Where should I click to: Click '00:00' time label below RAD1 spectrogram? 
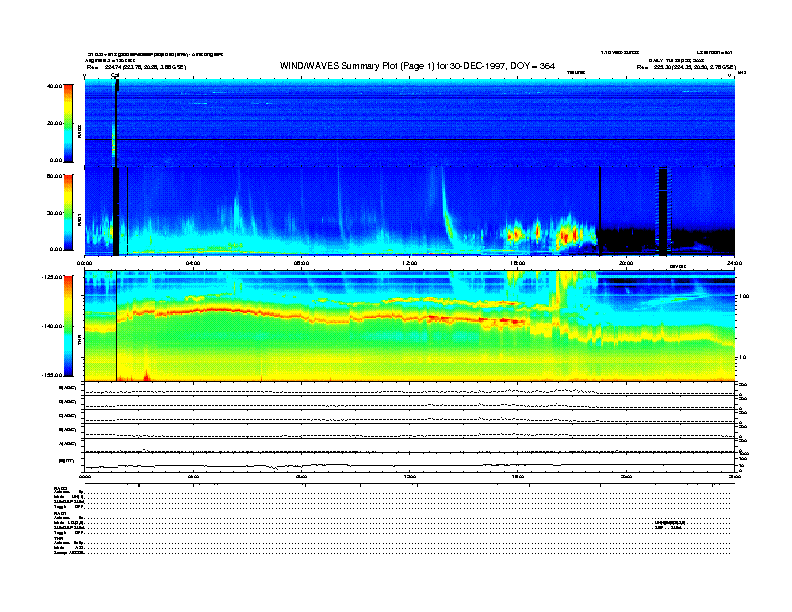[x=85, y=263]
